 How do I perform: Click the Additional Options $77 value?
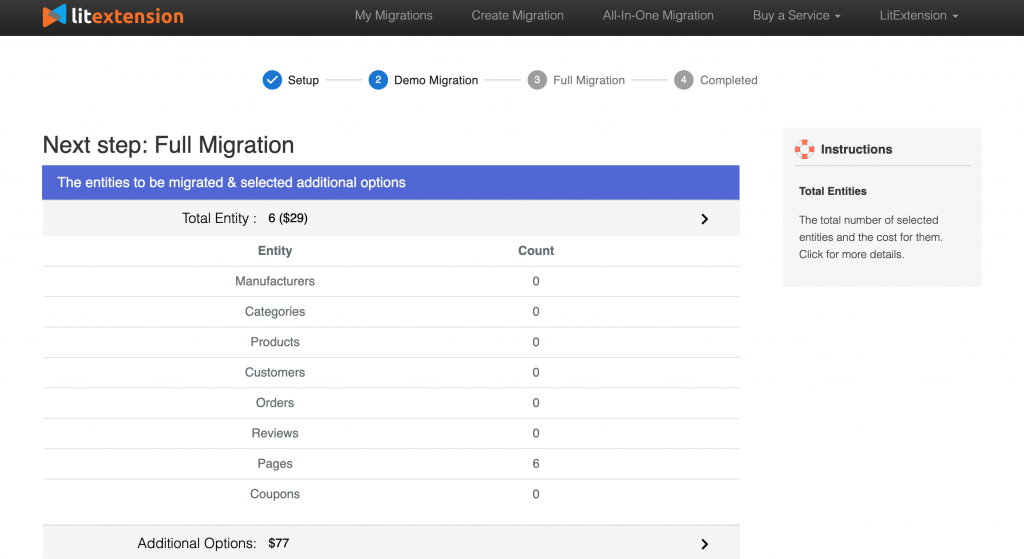pyautogui.click(x=279, y=543)
